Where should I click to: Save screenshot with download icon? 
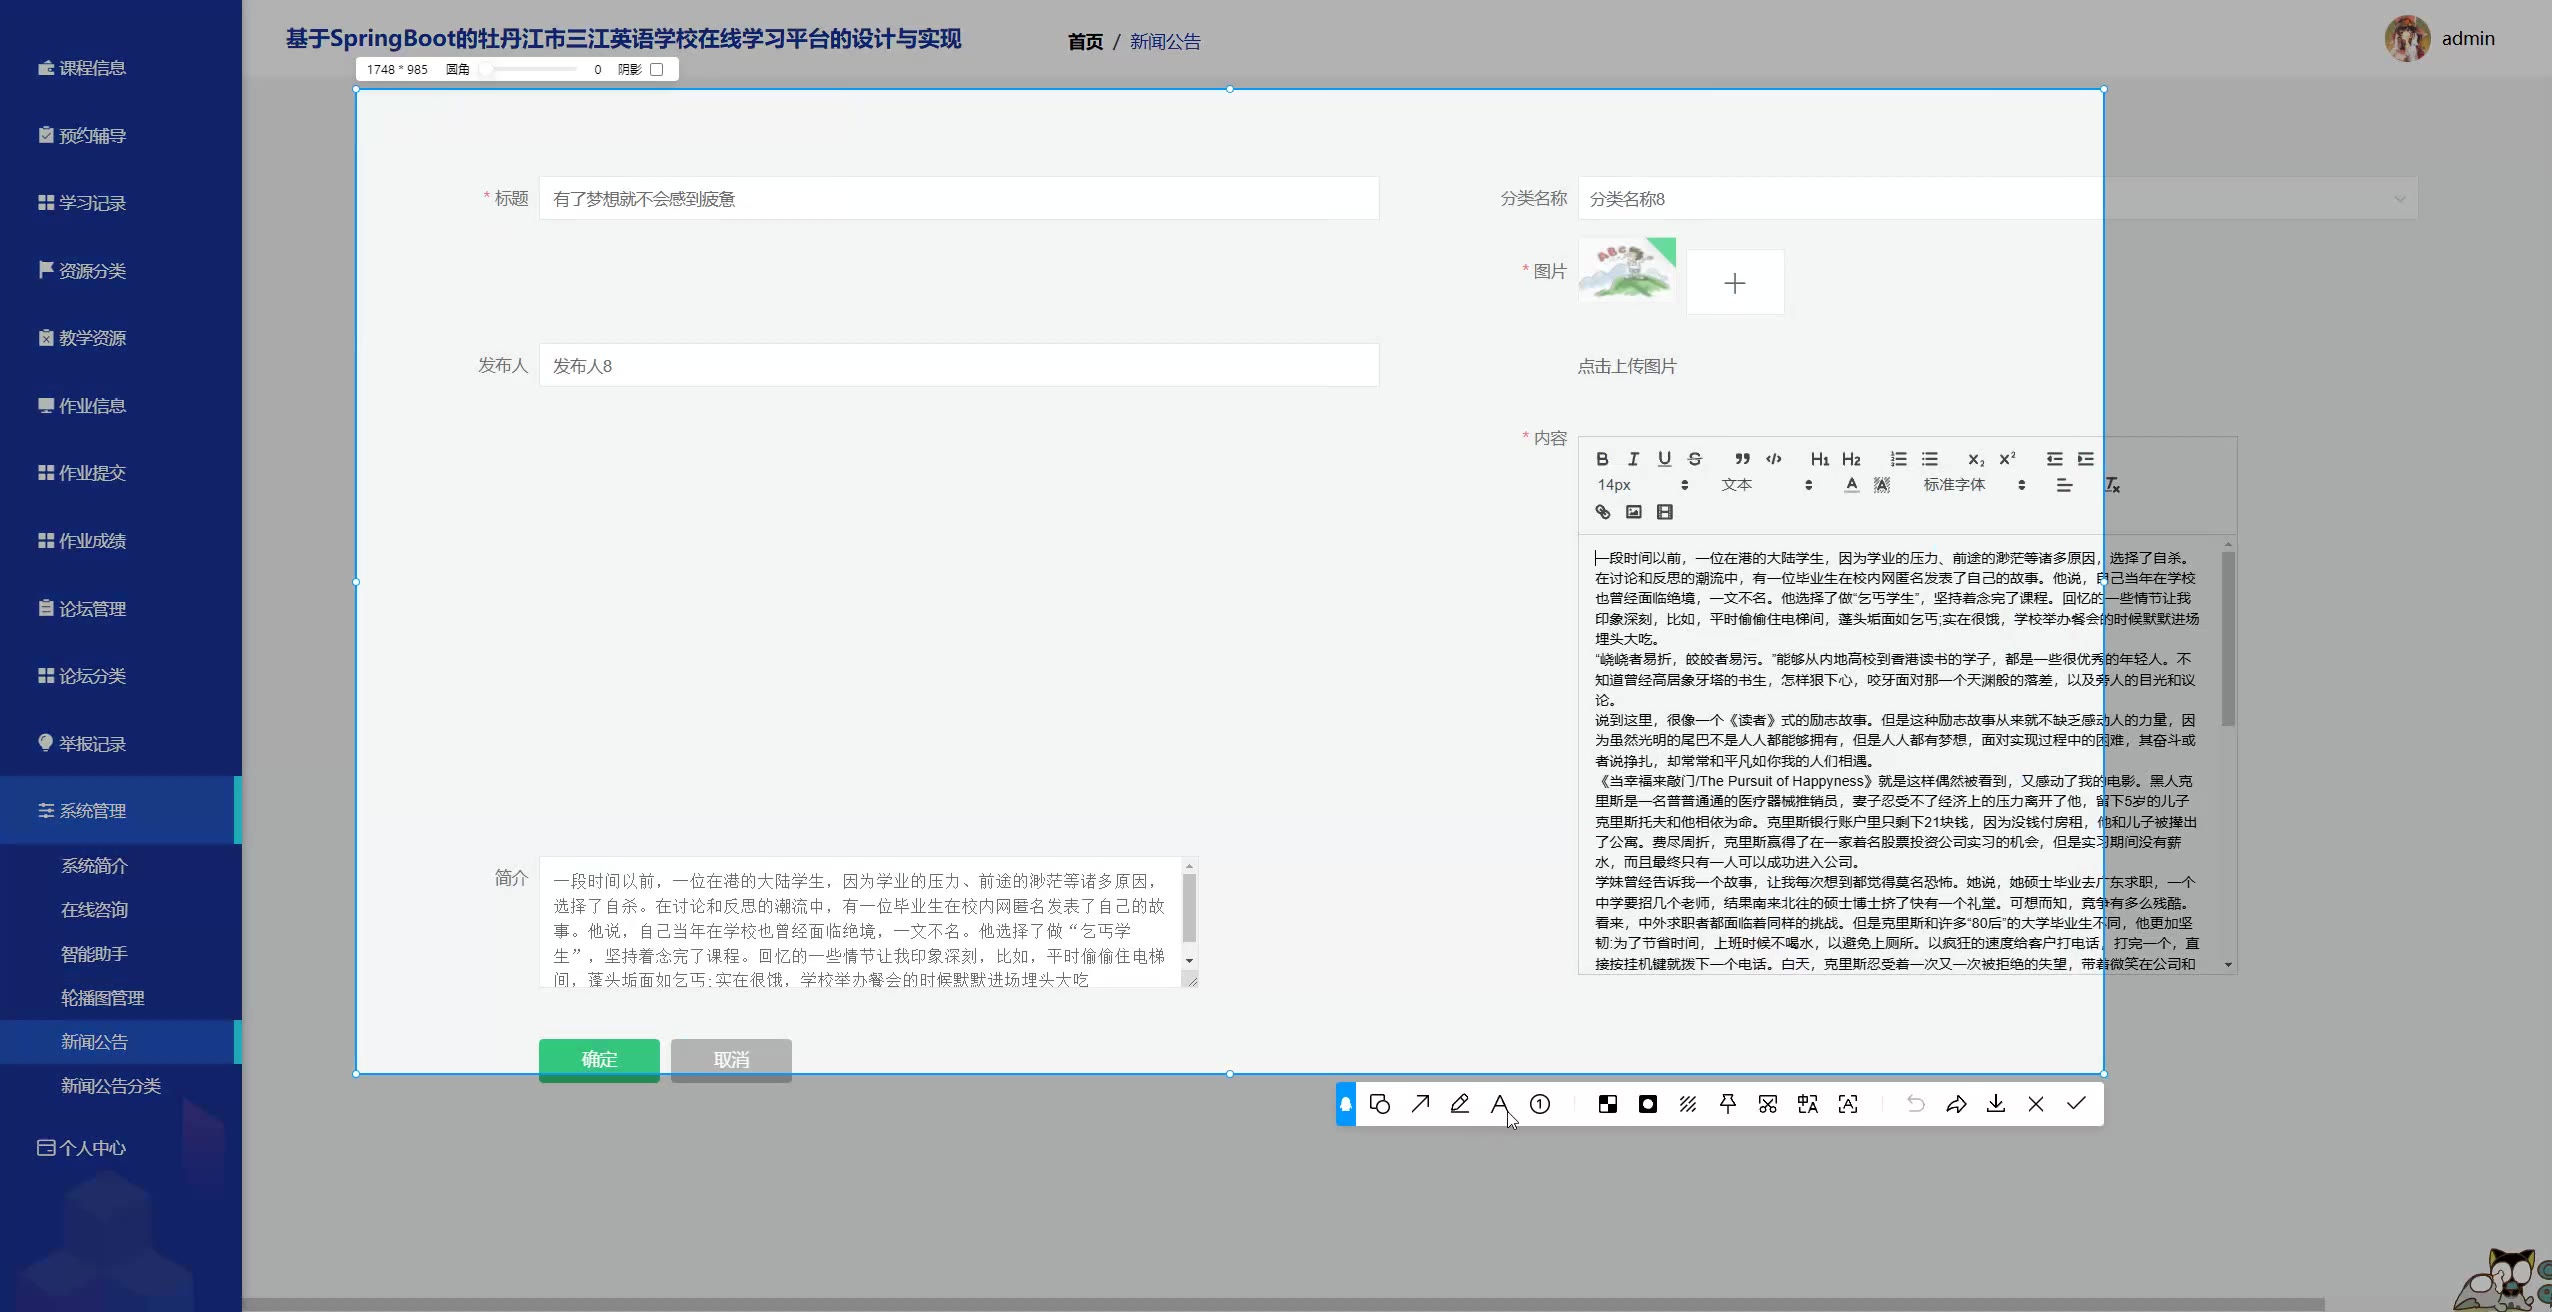pos(1996,1104)
